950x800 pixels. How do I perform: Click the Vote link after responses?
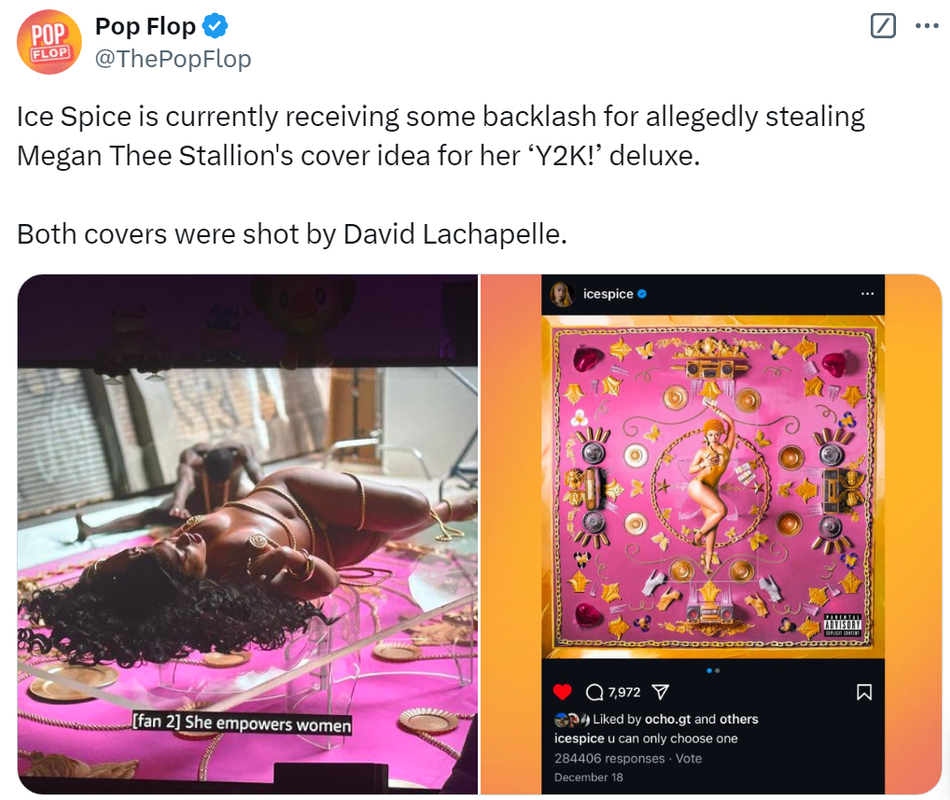point(689,758)
